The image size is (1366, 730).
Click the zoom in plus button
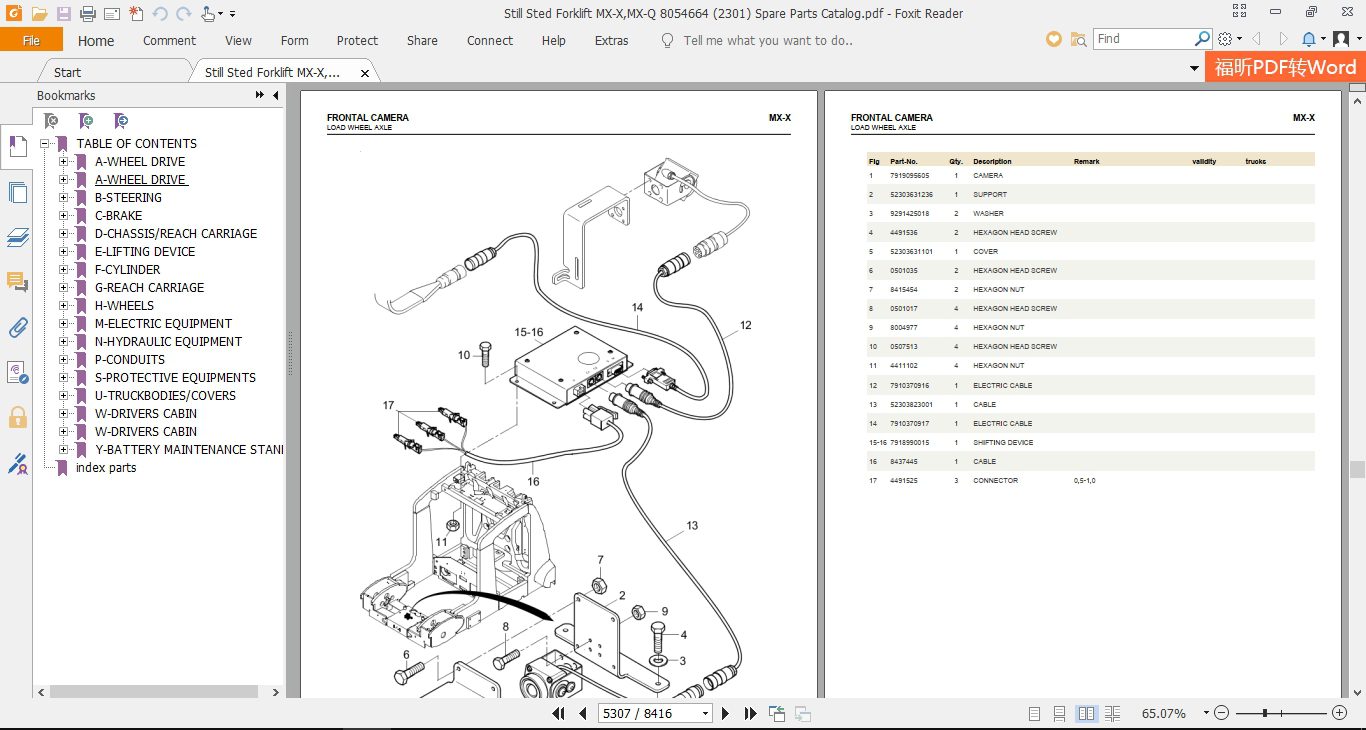[x=1339, y=713]
